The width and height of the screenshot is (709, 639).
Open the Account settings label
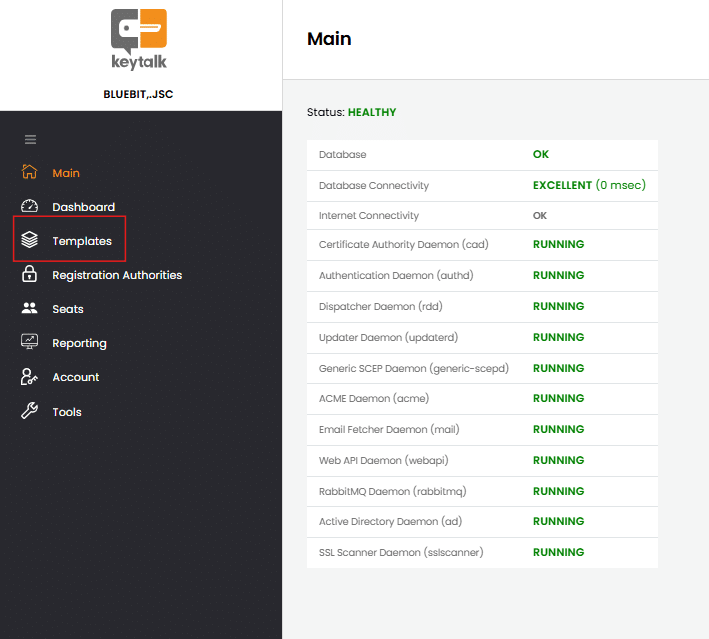76,377
